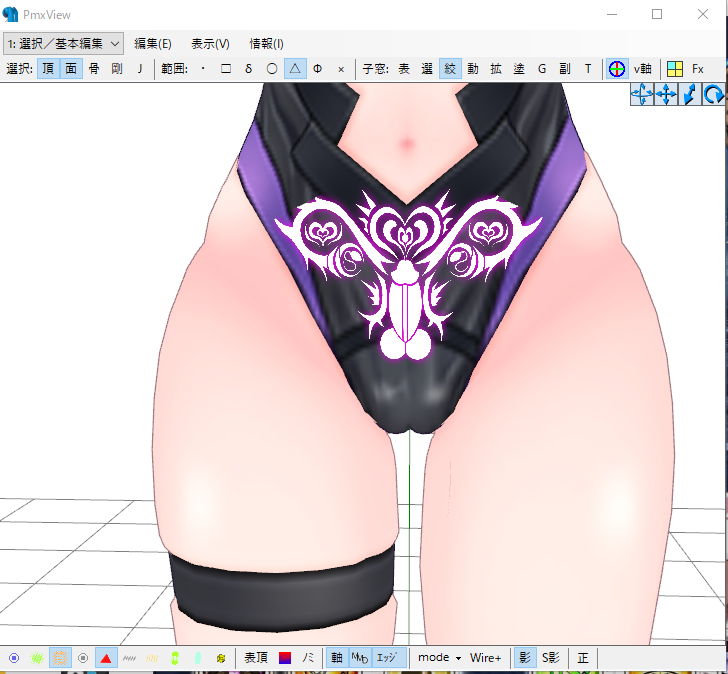Toggle vertex selection (頂)

(x=48, y=69)
